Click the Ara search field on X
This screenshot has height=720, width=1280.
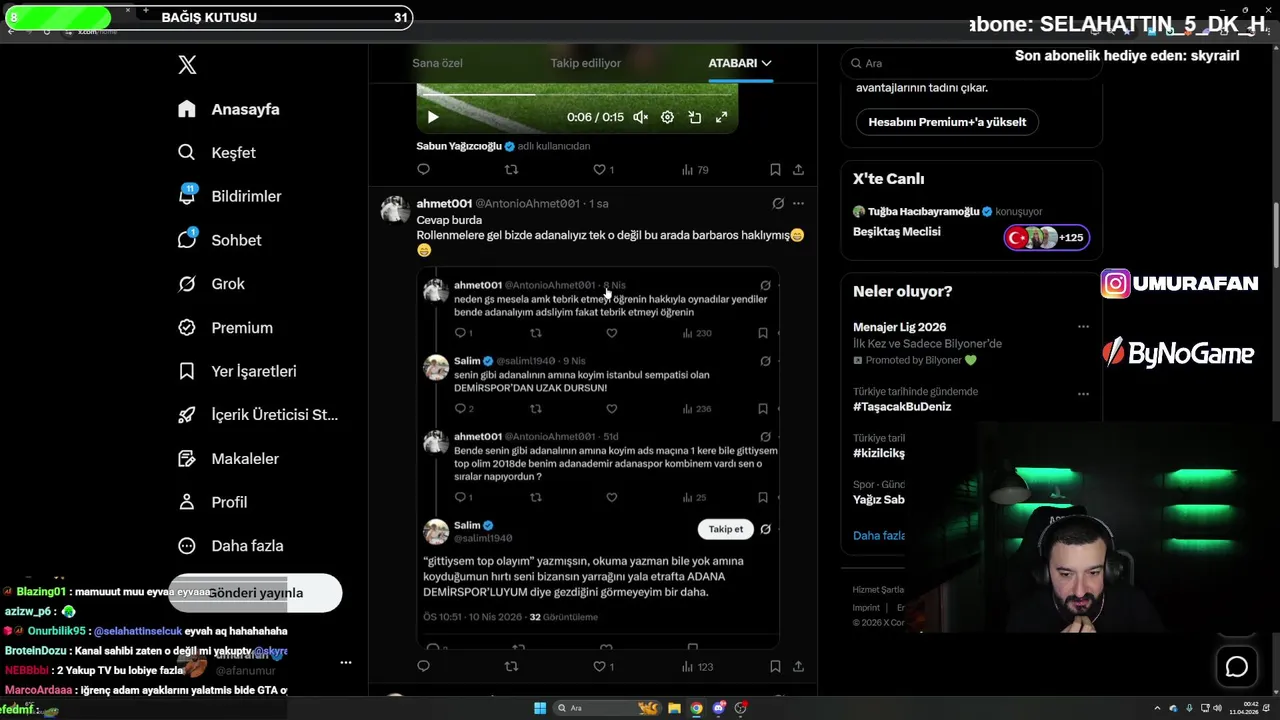point(971,63)
